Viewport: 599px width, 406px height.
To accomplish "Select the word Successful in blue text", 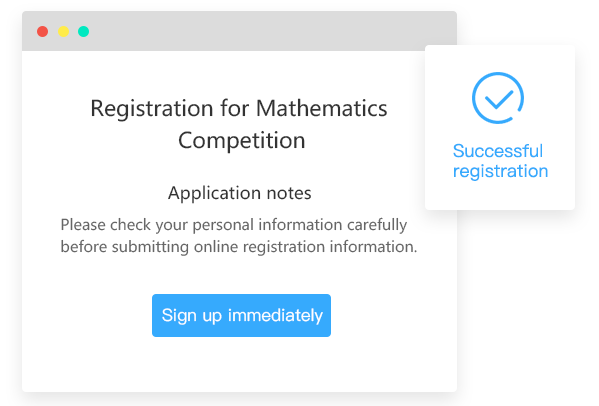I will (498, 151).
